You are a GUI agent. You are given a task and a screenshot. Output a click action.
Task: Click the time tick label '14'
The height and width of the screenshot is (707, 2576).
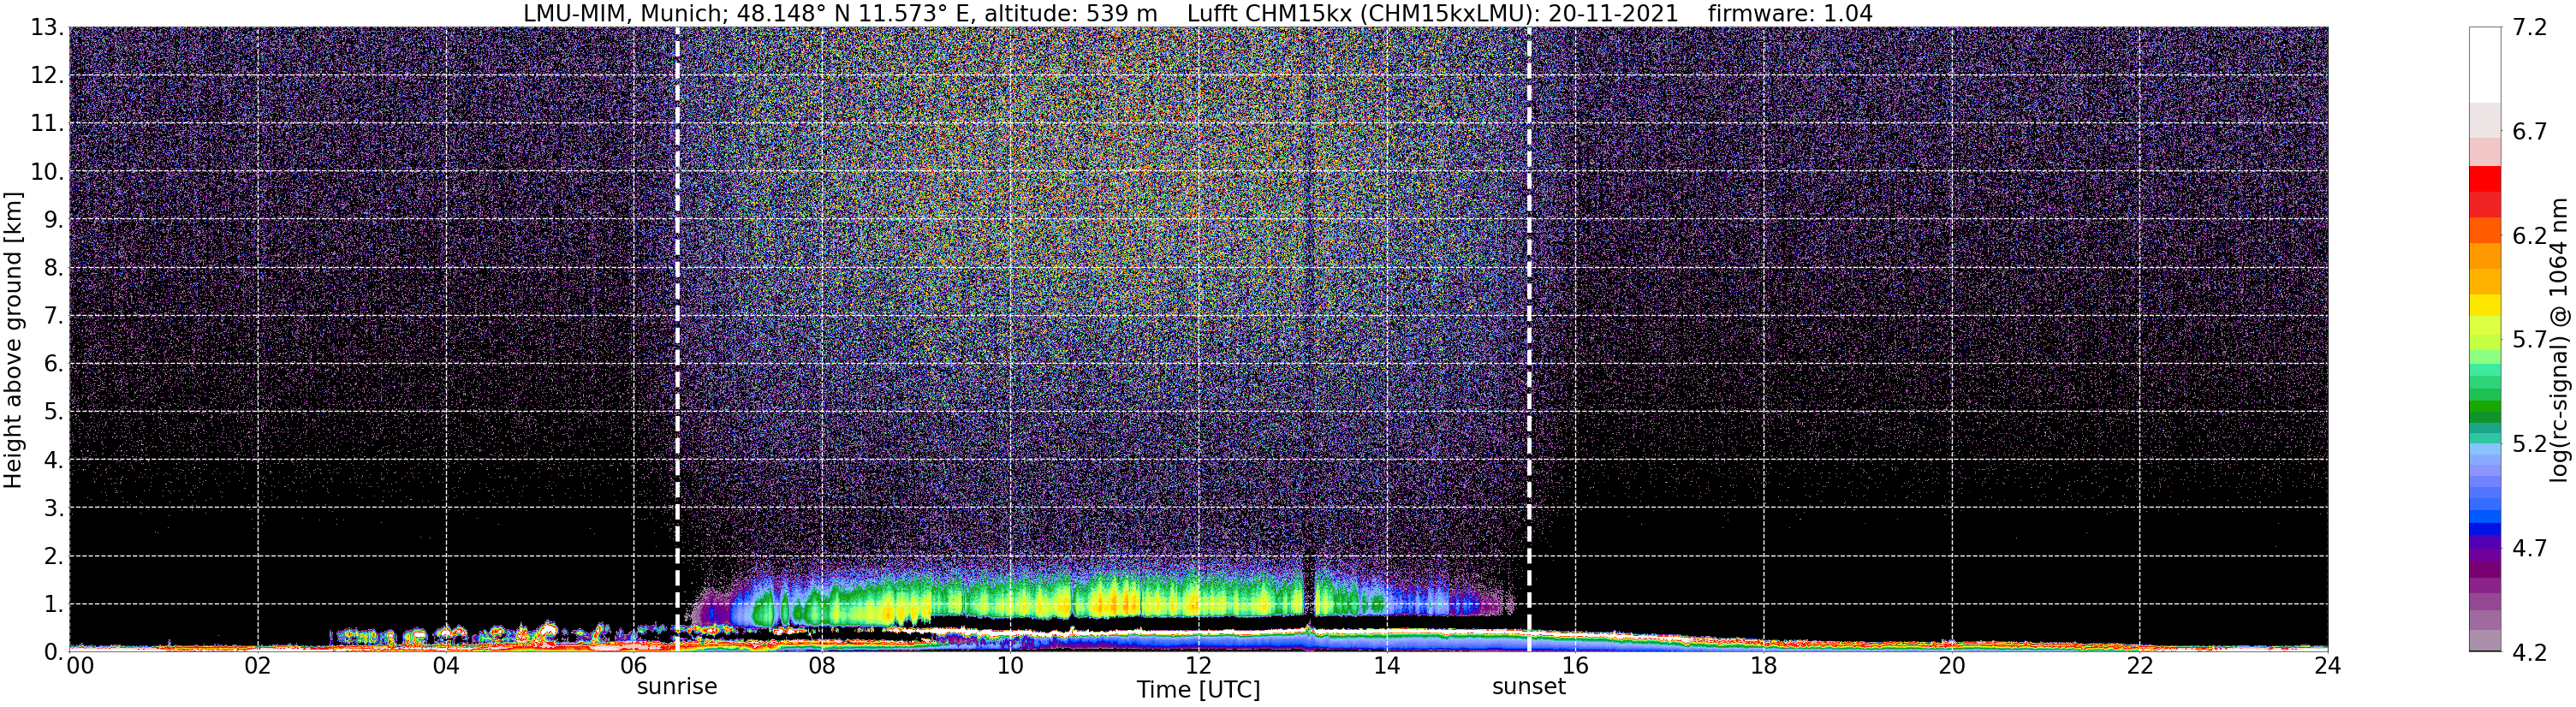1387,666
